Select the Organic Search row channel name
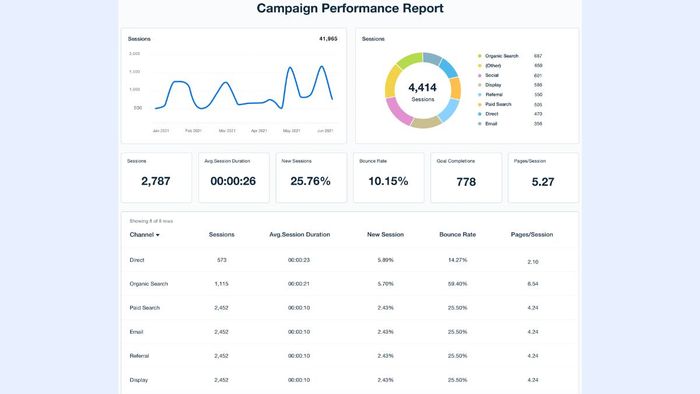 click(x=149, y=284)
